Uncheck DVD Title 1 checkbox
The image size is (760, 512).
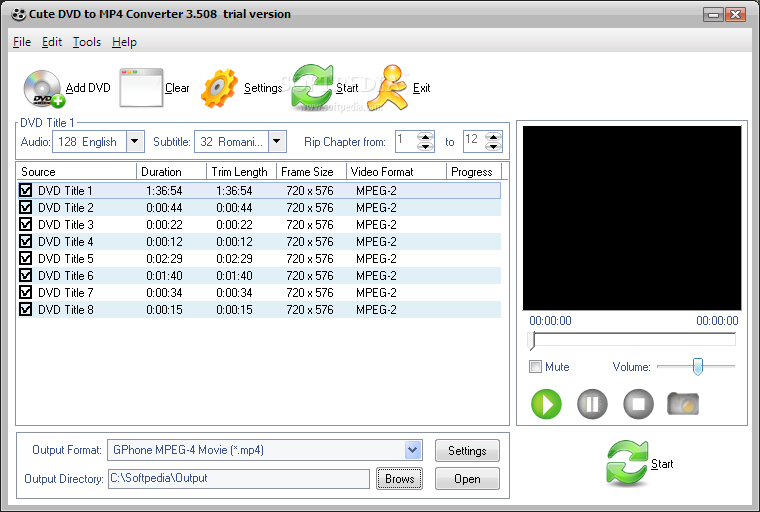(25, 190)
